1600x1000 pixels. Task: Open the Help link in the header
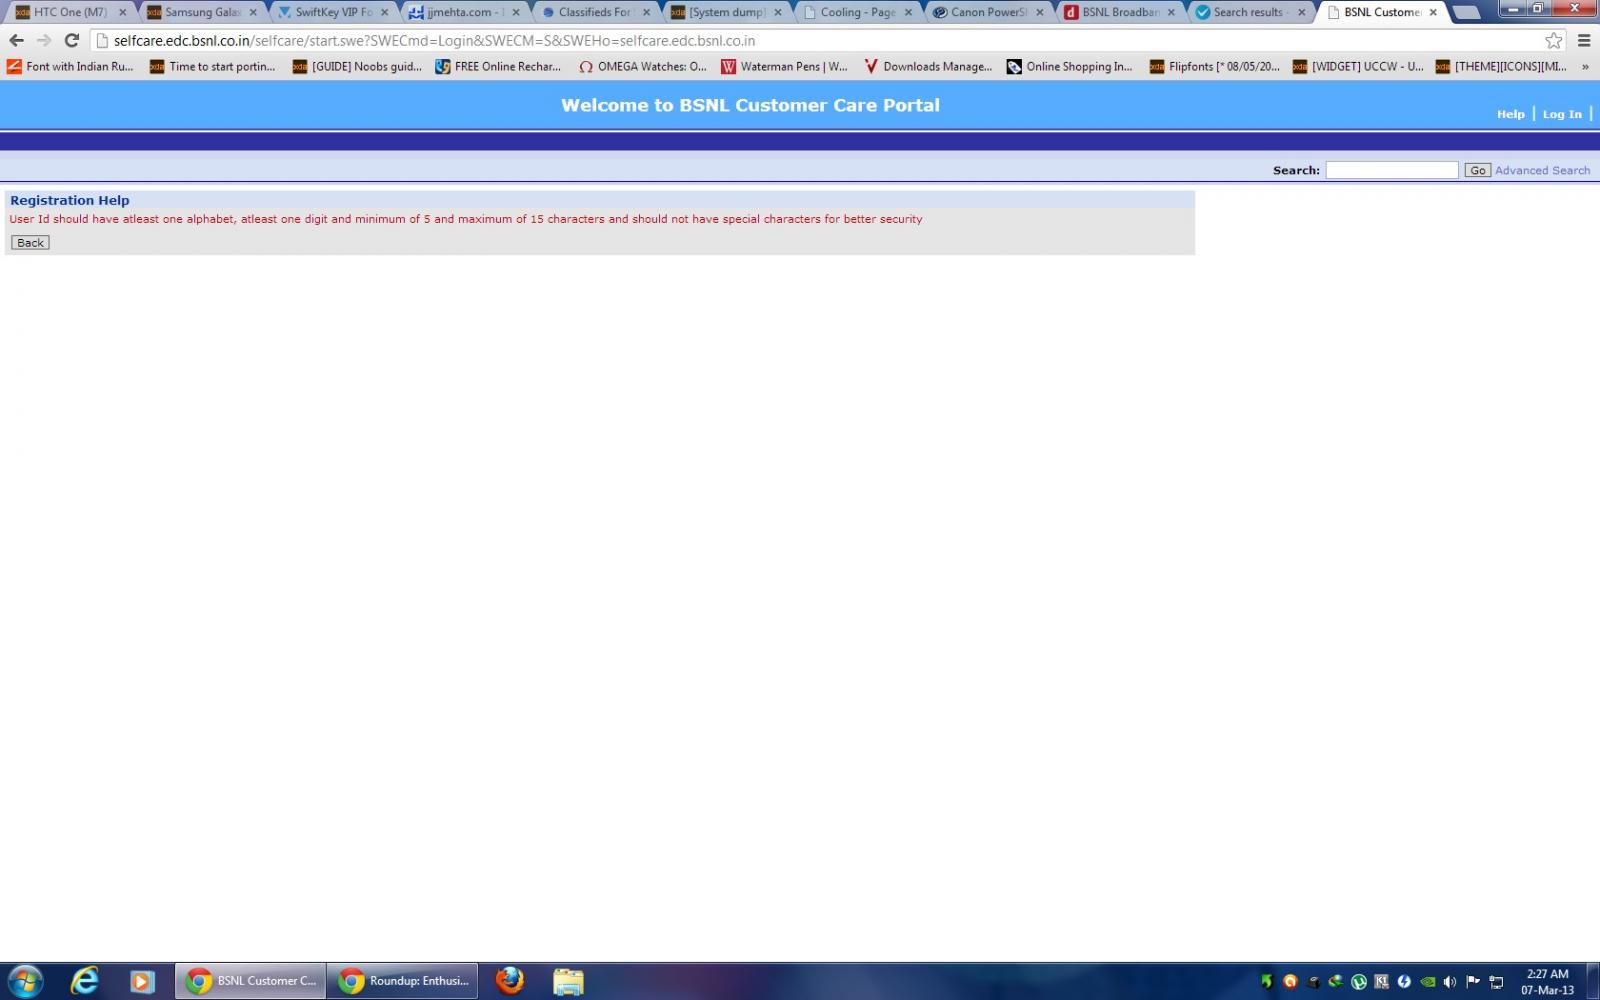[x=1510, y=114]
